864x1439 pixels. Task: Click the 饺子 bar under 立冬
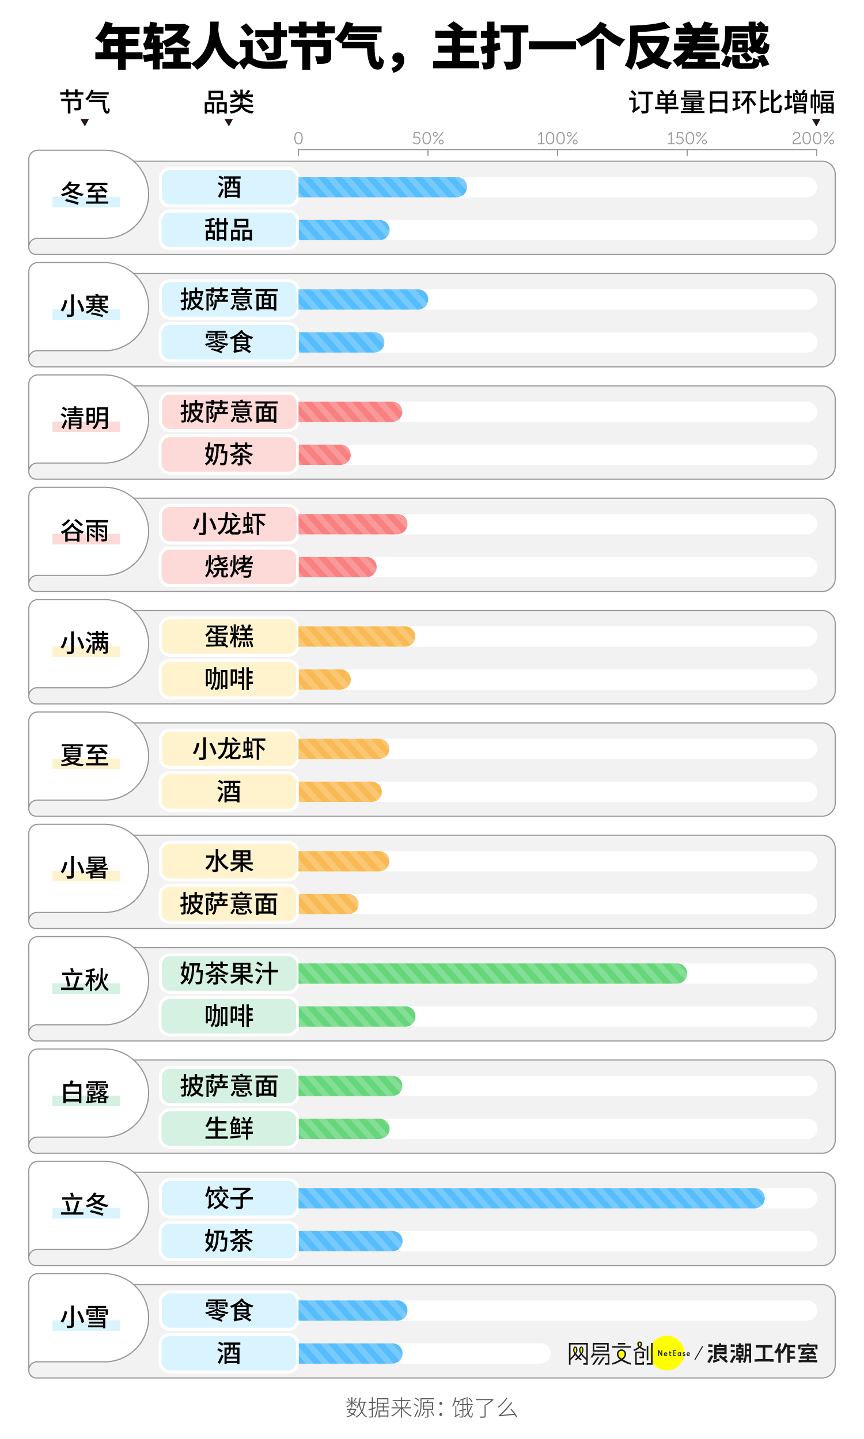530,1198
